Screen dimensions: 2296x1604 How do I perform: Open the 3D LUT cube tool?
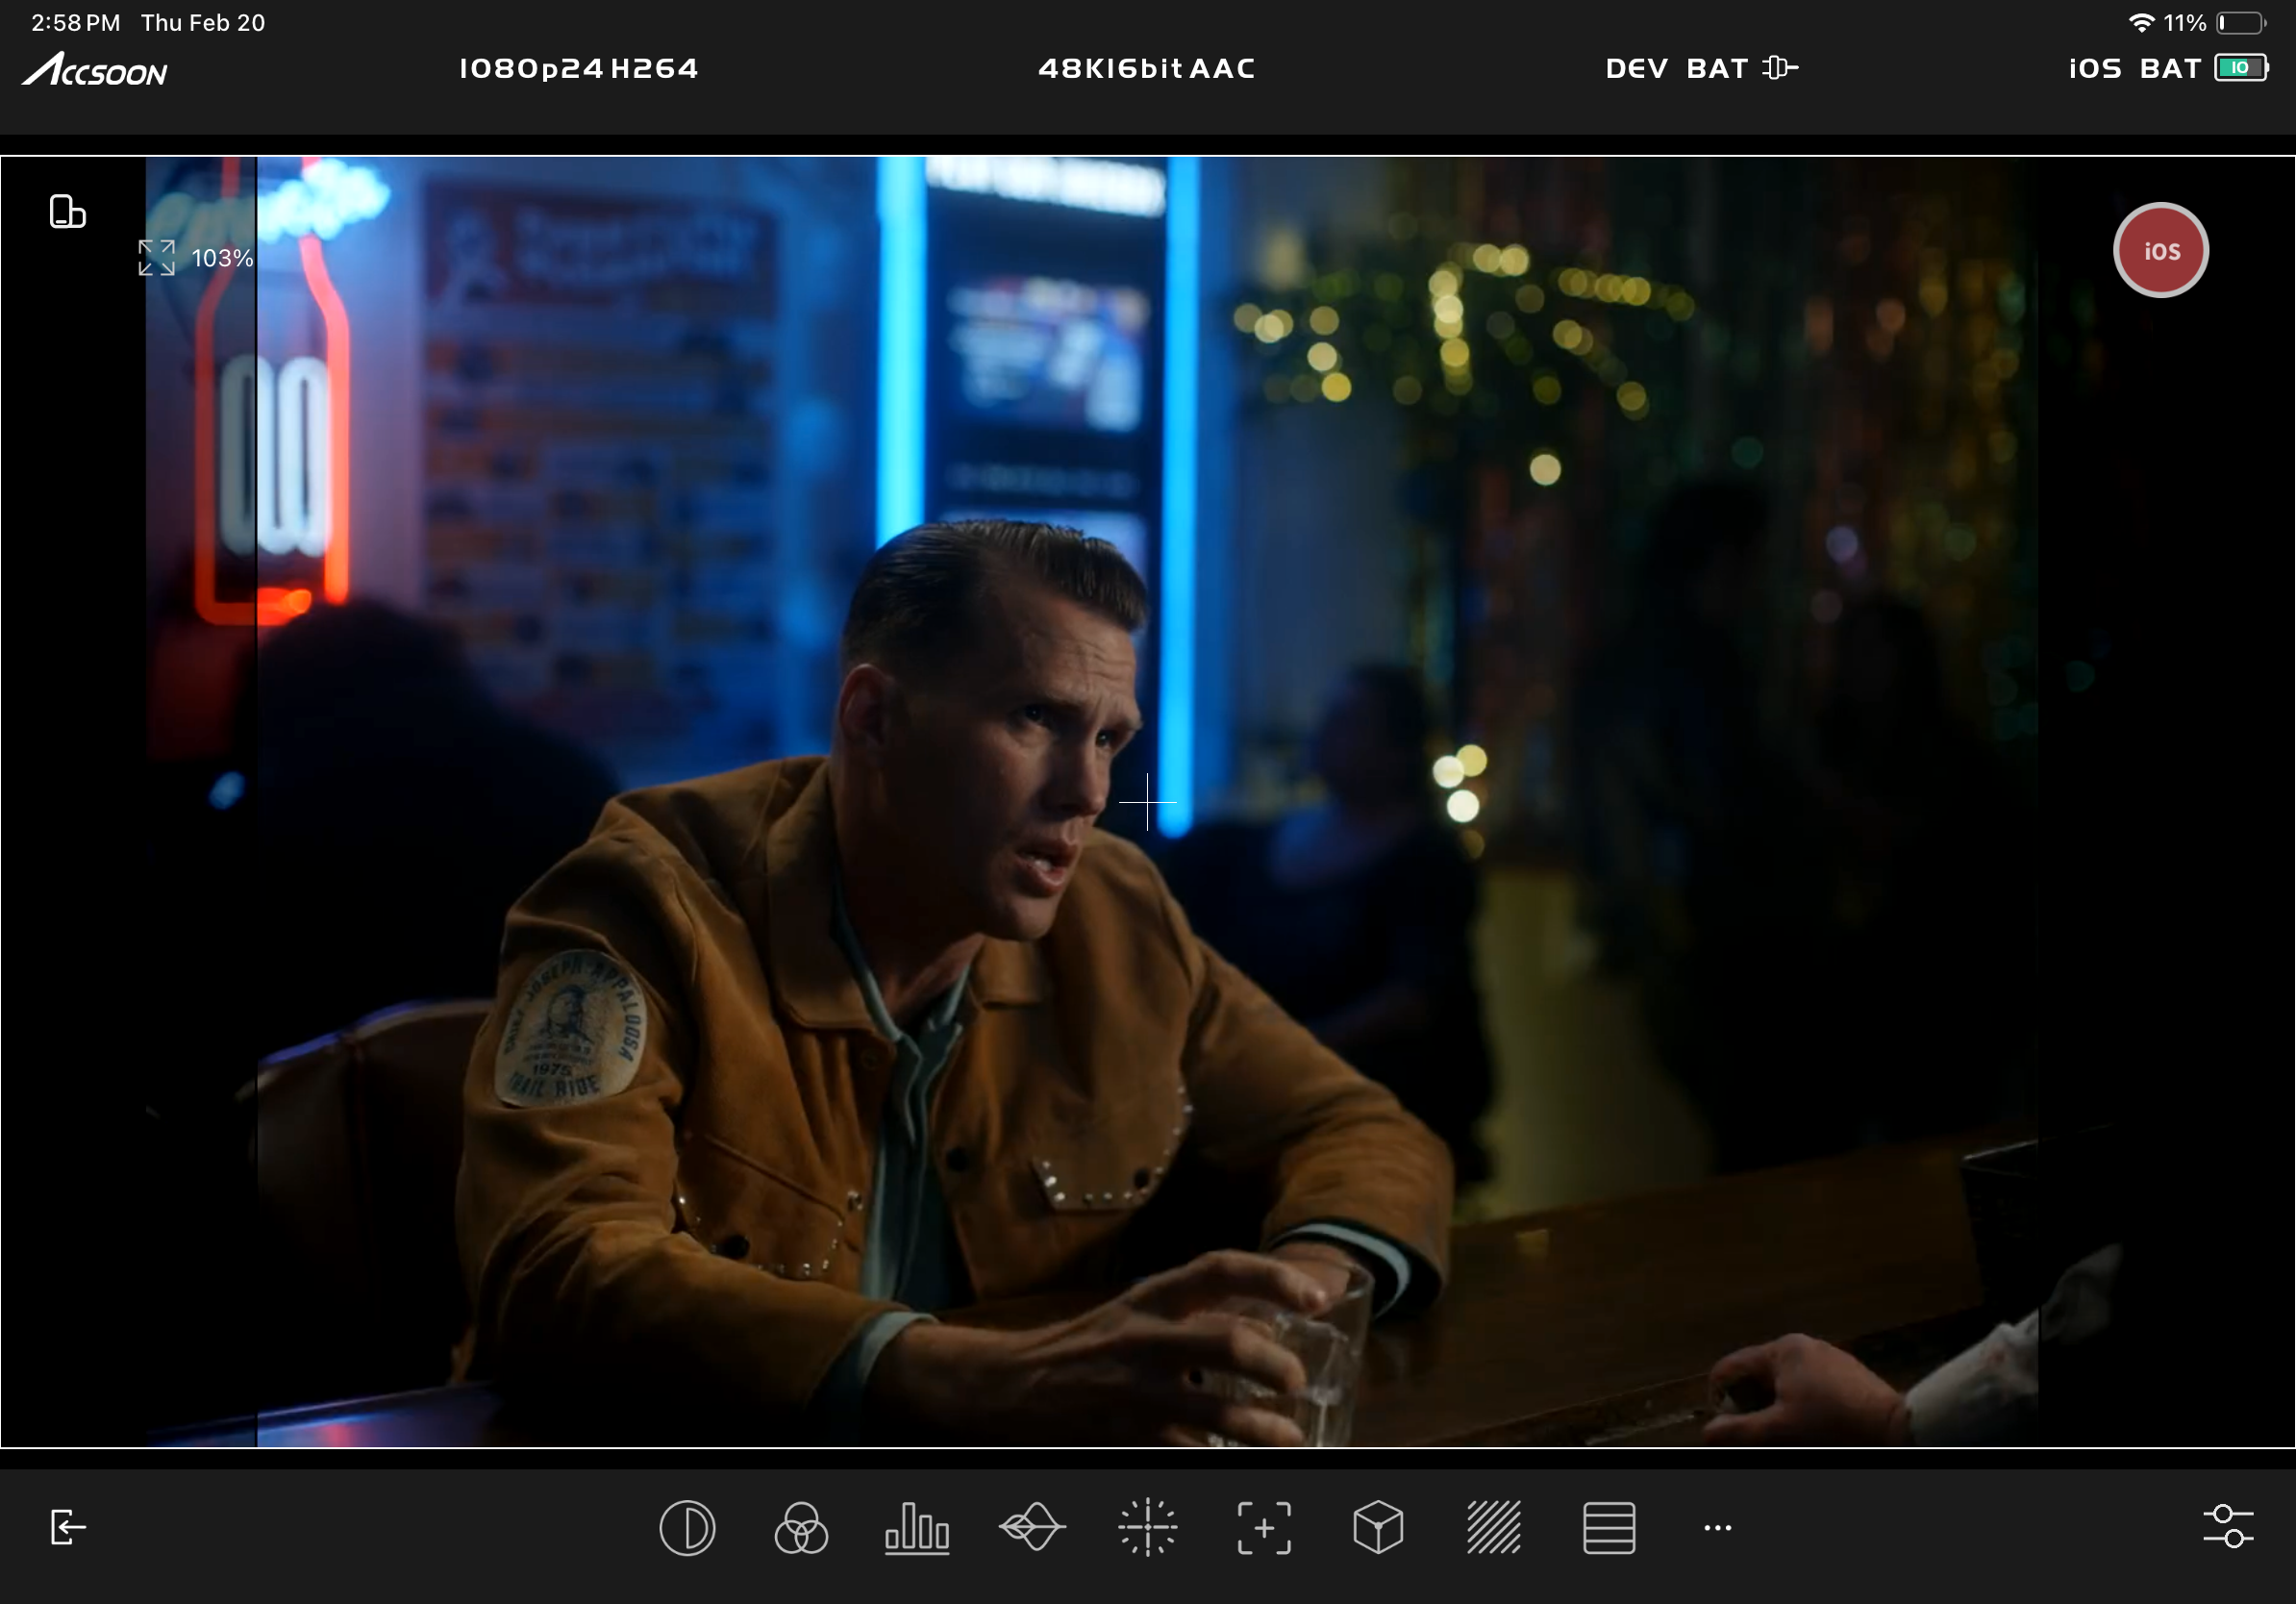tap(1378, 1528)
